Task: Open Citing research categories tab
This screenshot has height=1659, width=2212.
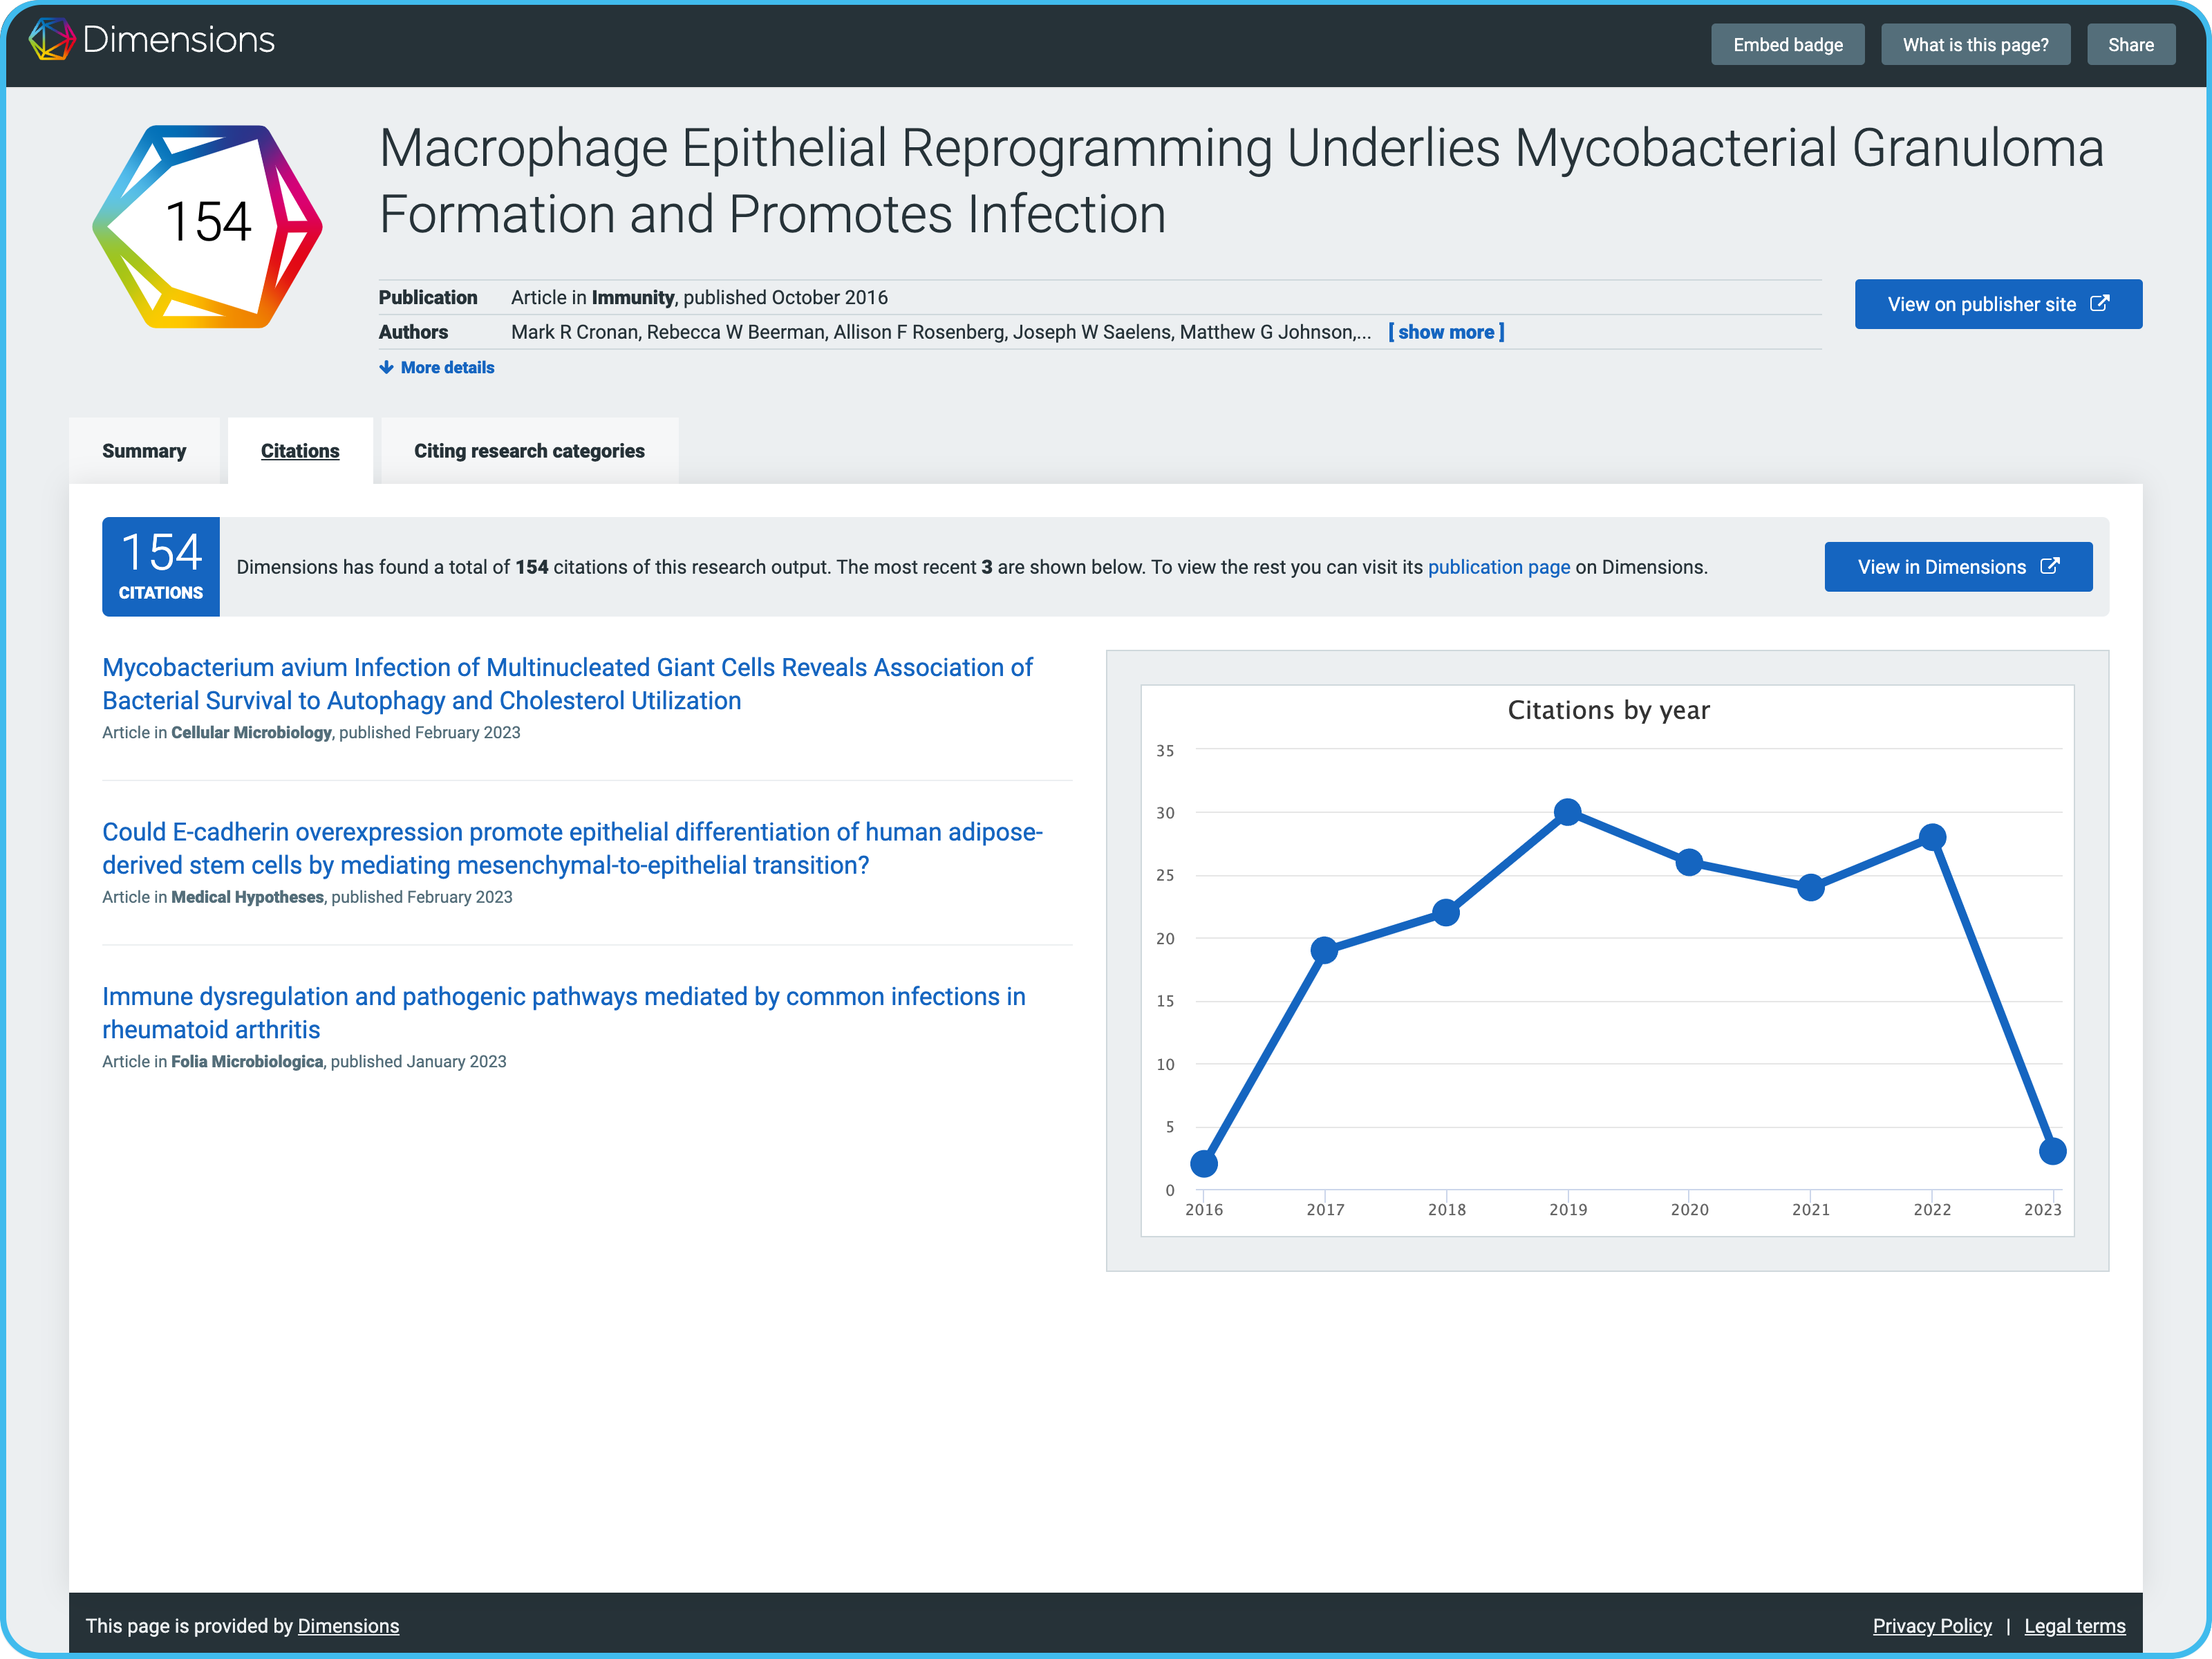Action: coord(529,451)
